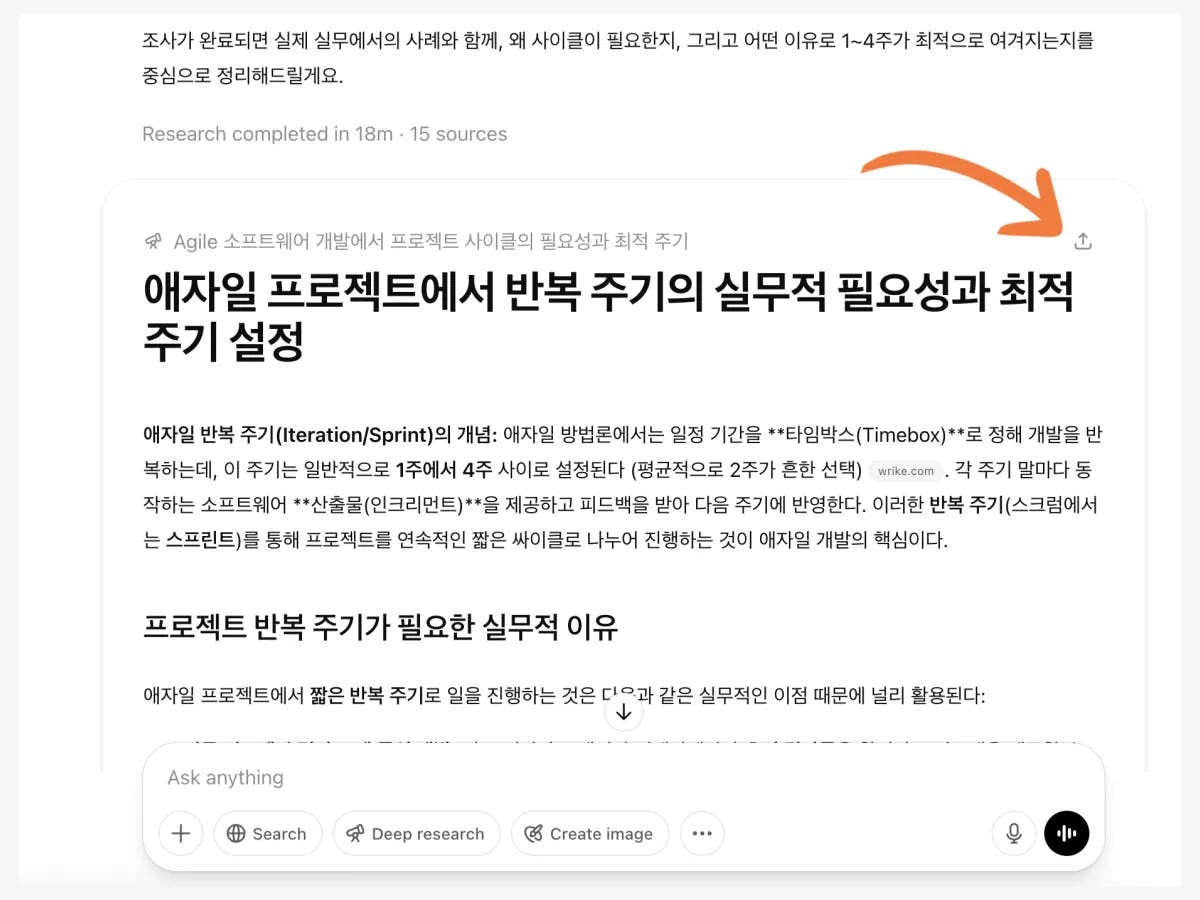Image resolution: width=1200 pixels, height=900 pixels.
Task: Start voice mode with the waveform button
Action: (x=1067, y=834)
